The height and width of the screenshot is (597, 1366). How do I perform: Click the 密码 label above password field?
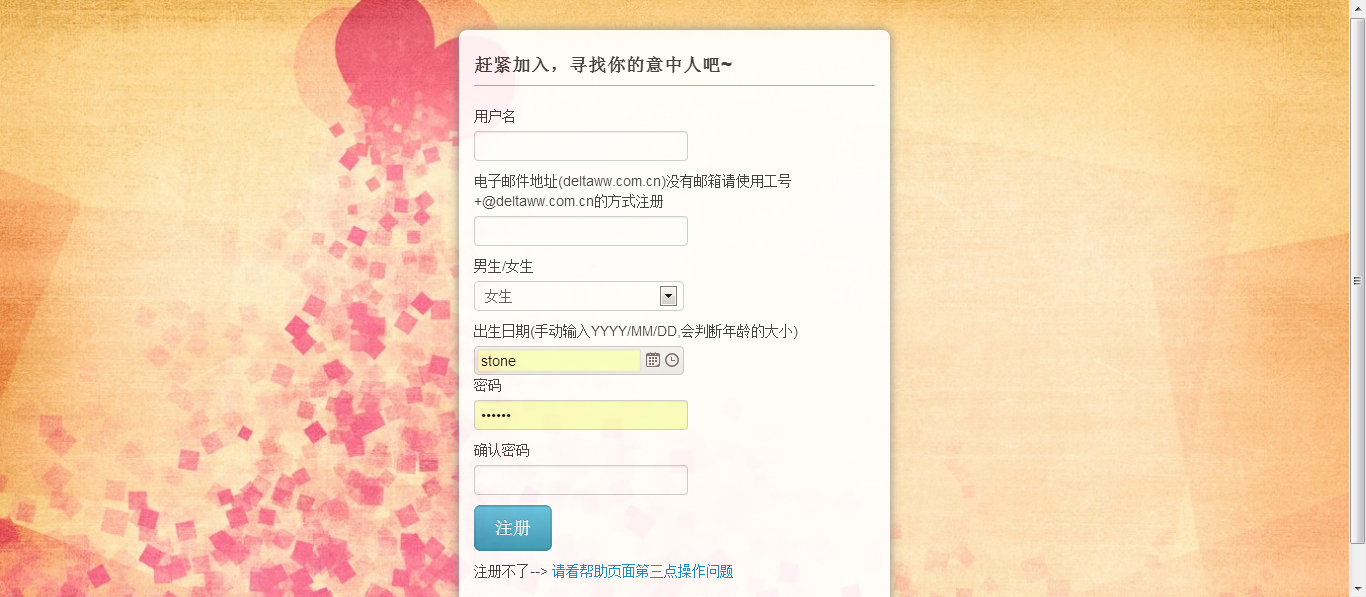(x=488, y=385)
